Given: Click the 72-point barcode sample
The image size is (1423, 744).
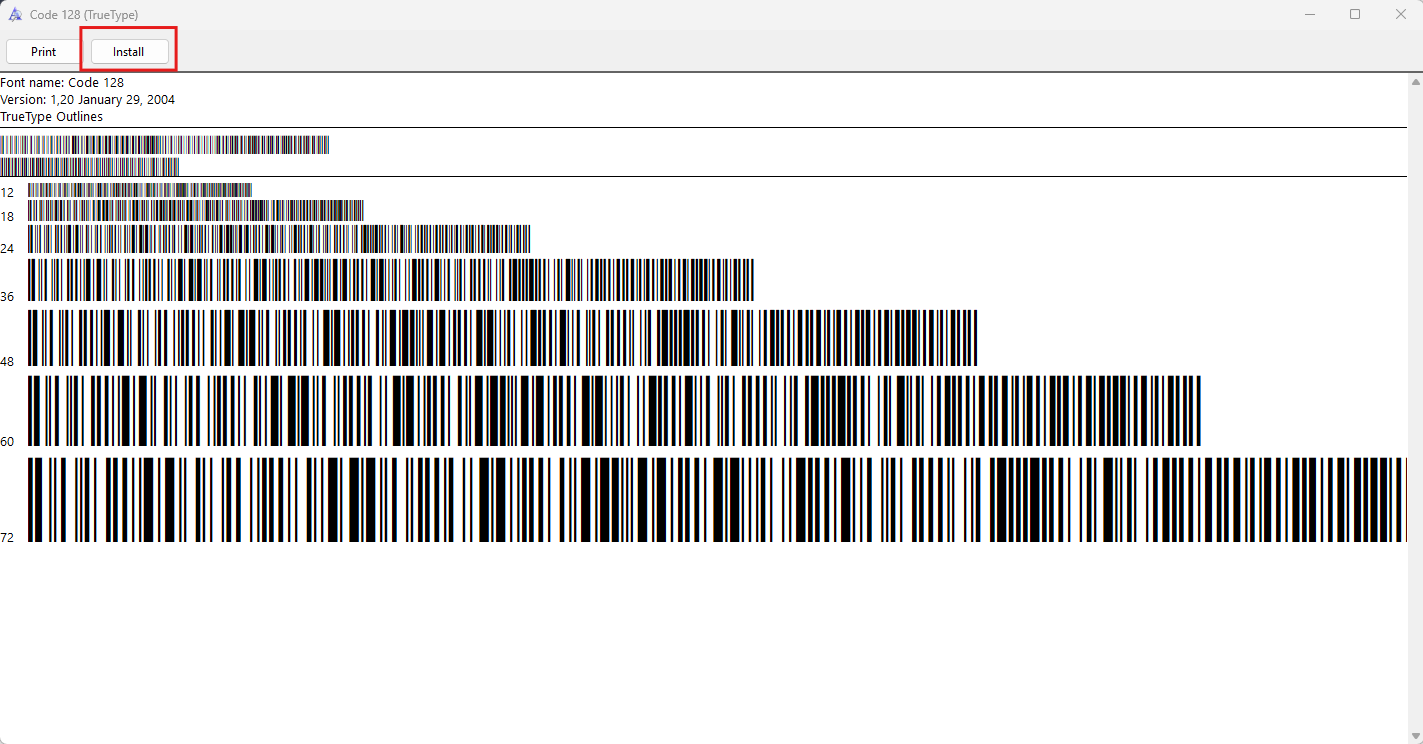Looking at the screenshot, I should click(x=717, y=500).
